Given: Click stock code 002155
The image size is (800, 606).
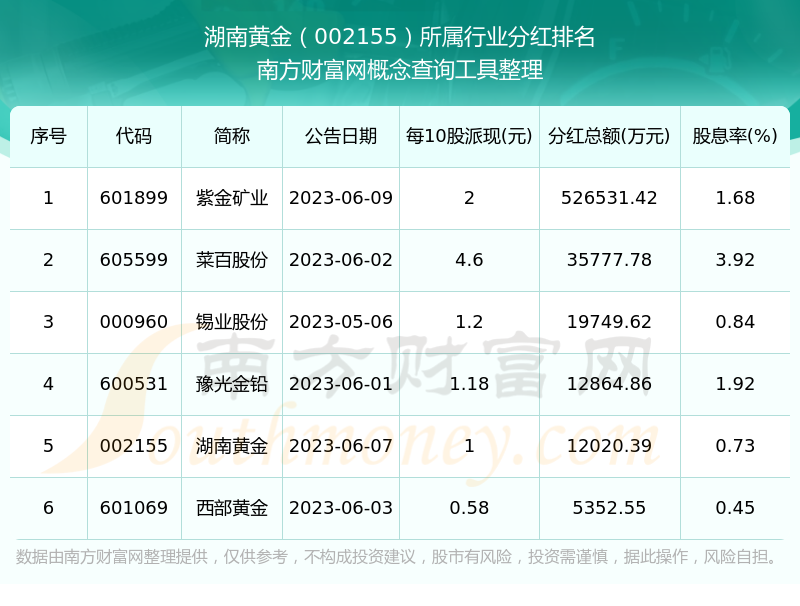Looking at the screenshot, I should 134,446.
